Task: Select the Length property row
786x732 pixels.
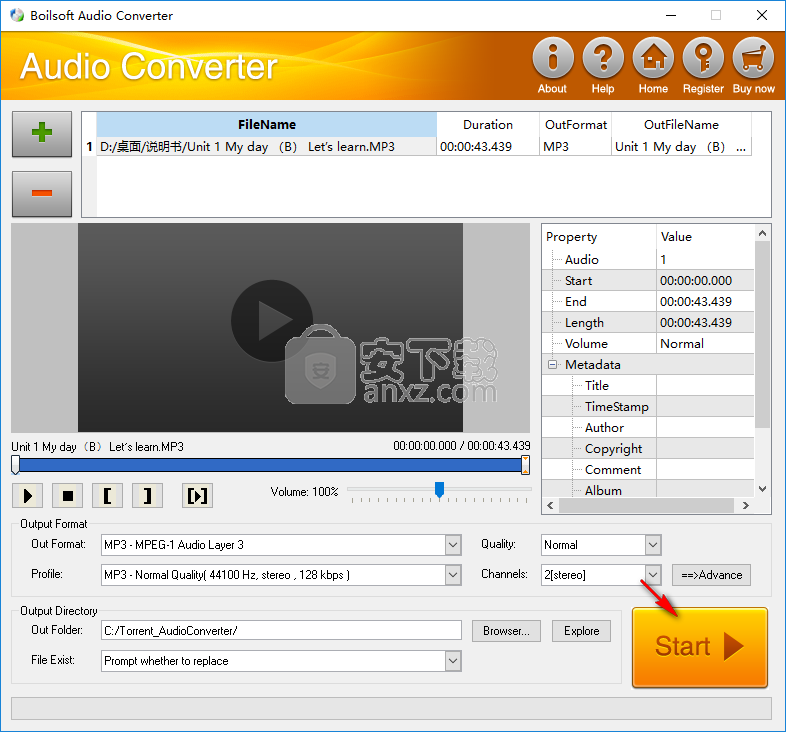Action: [648, 323]
